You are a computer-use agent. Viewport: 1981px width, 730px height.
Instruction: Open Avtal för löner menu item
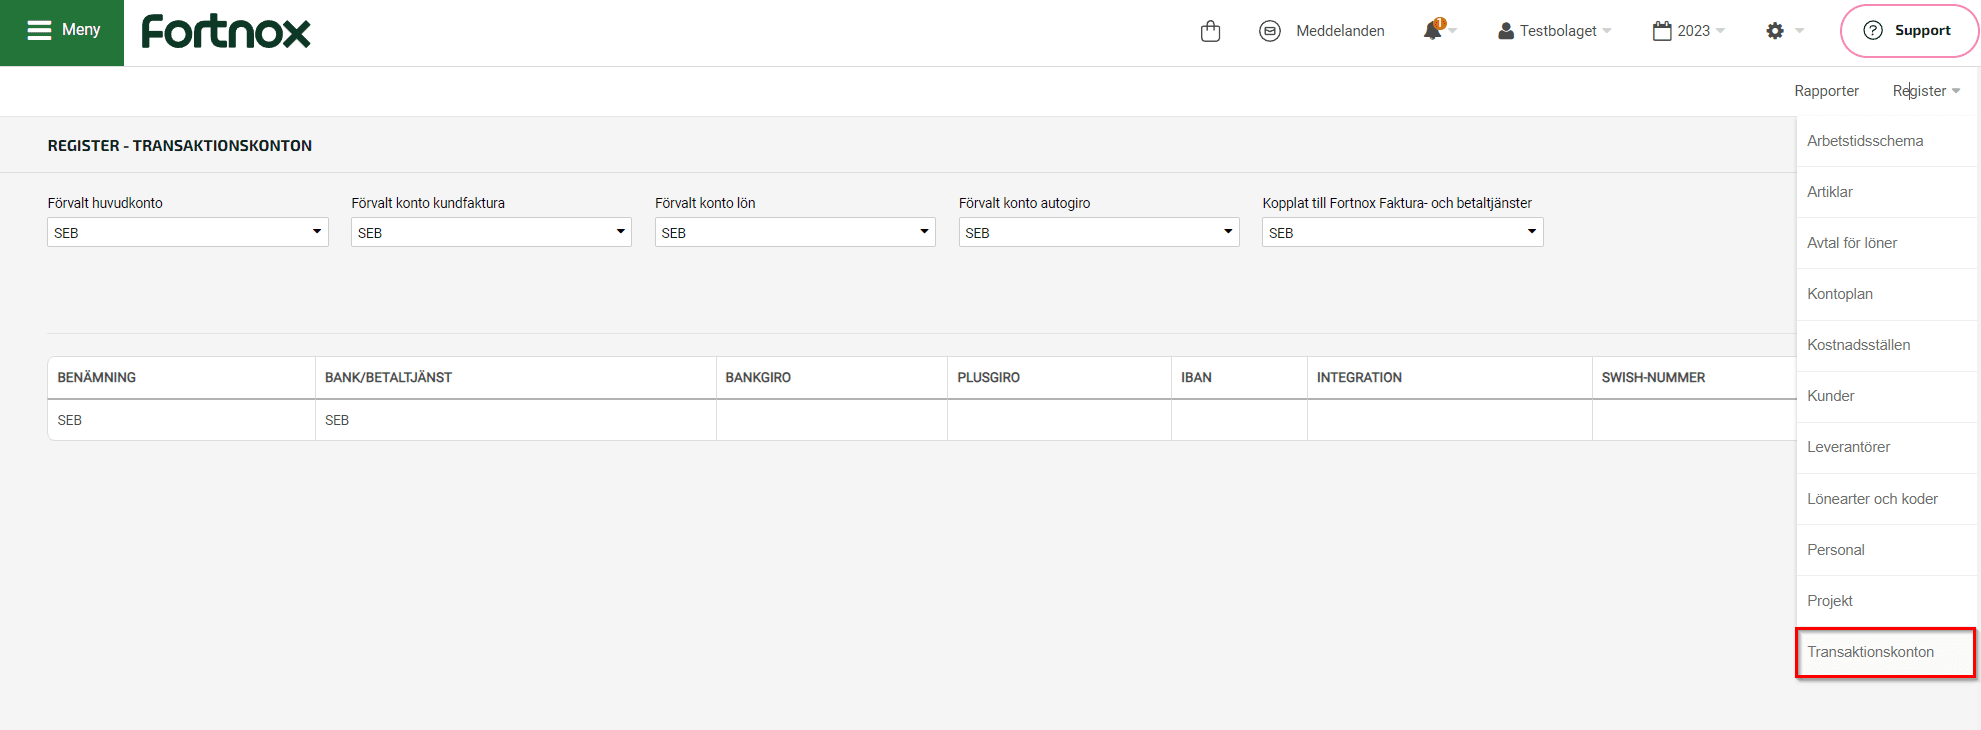tap(1886, 243)
